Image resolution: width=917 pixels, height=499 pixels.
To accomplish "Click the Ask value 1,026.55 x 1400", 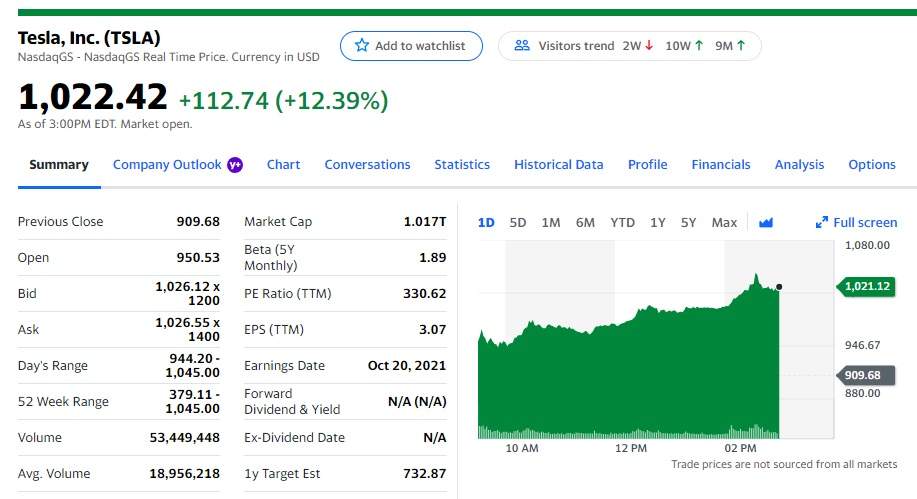I will tap(188, 329).
